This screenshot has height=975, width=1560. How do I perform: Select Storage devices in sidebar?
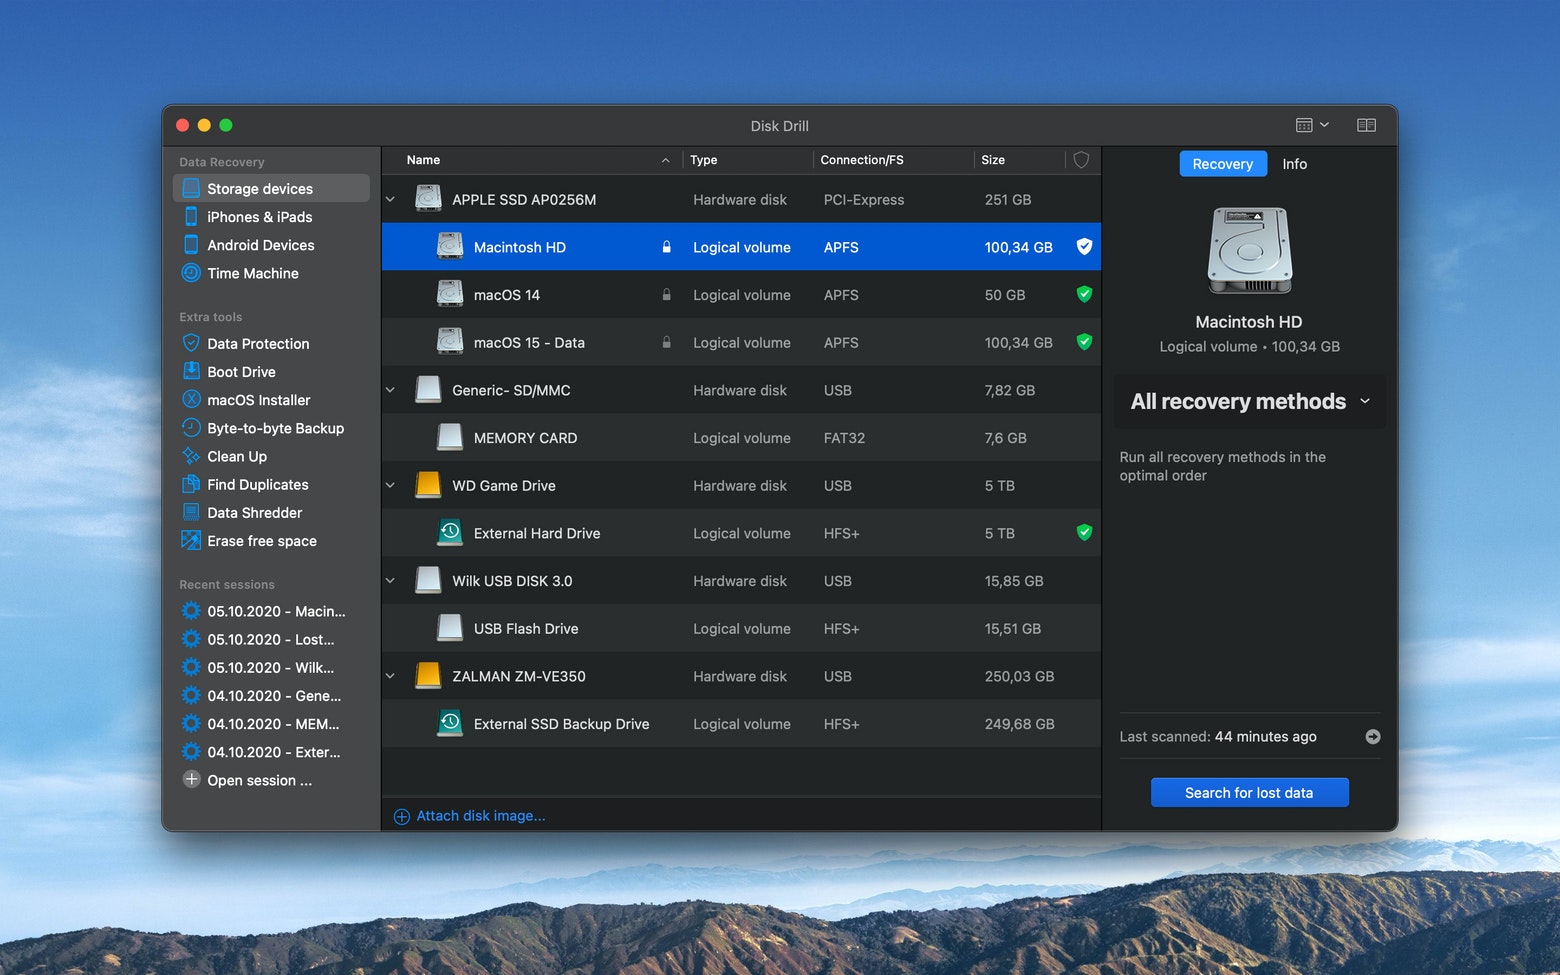click(x=271, y=188)
